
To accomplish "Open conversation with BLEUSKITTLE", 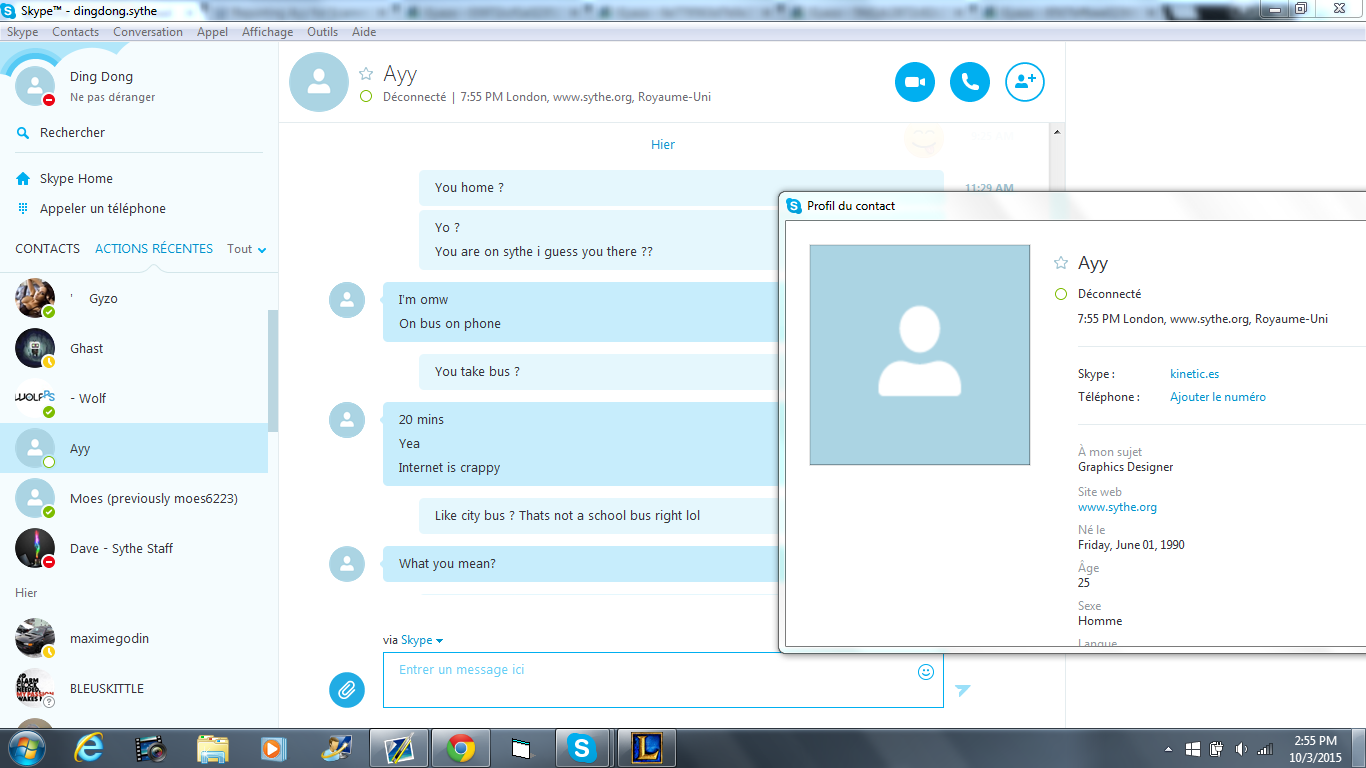I will (134, 688).
